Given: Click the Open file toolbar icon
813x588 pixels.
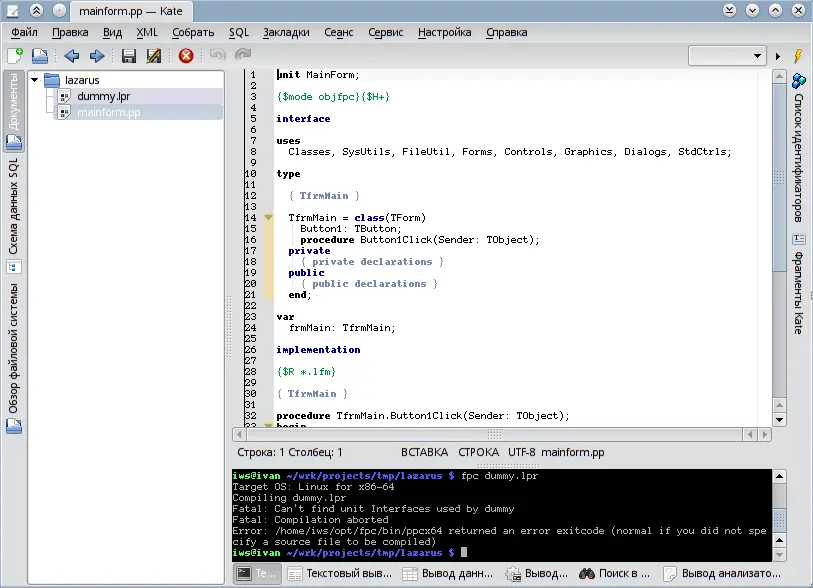Looking at the screenshot, I should tap(40, 55).
